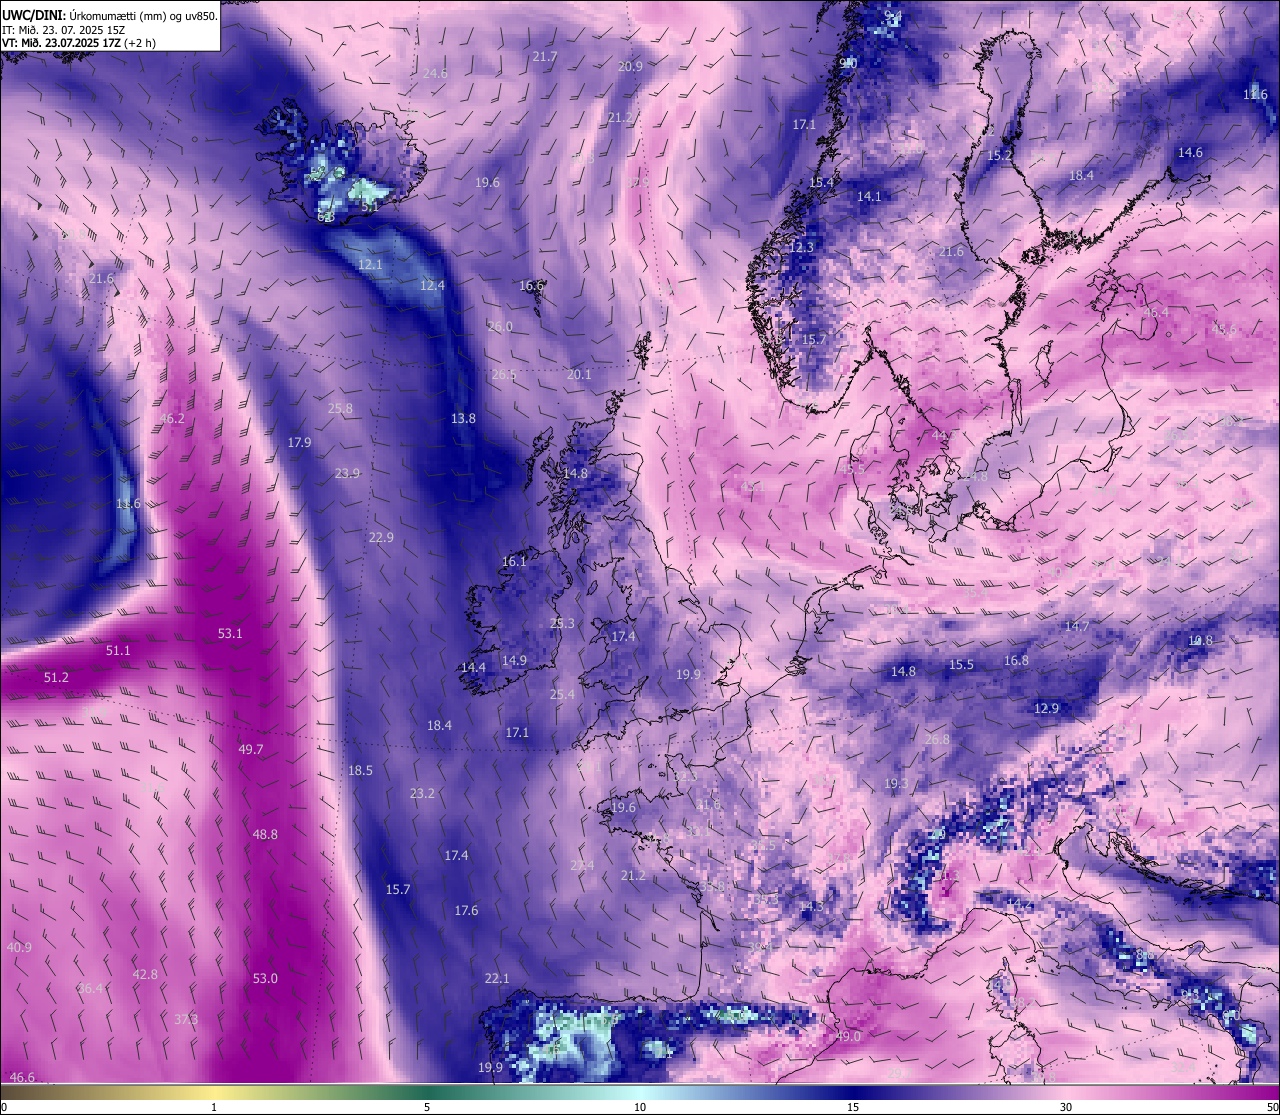Click the 46.2 value label
The image size is (1280, 1115).
click(x=172, y=418)
